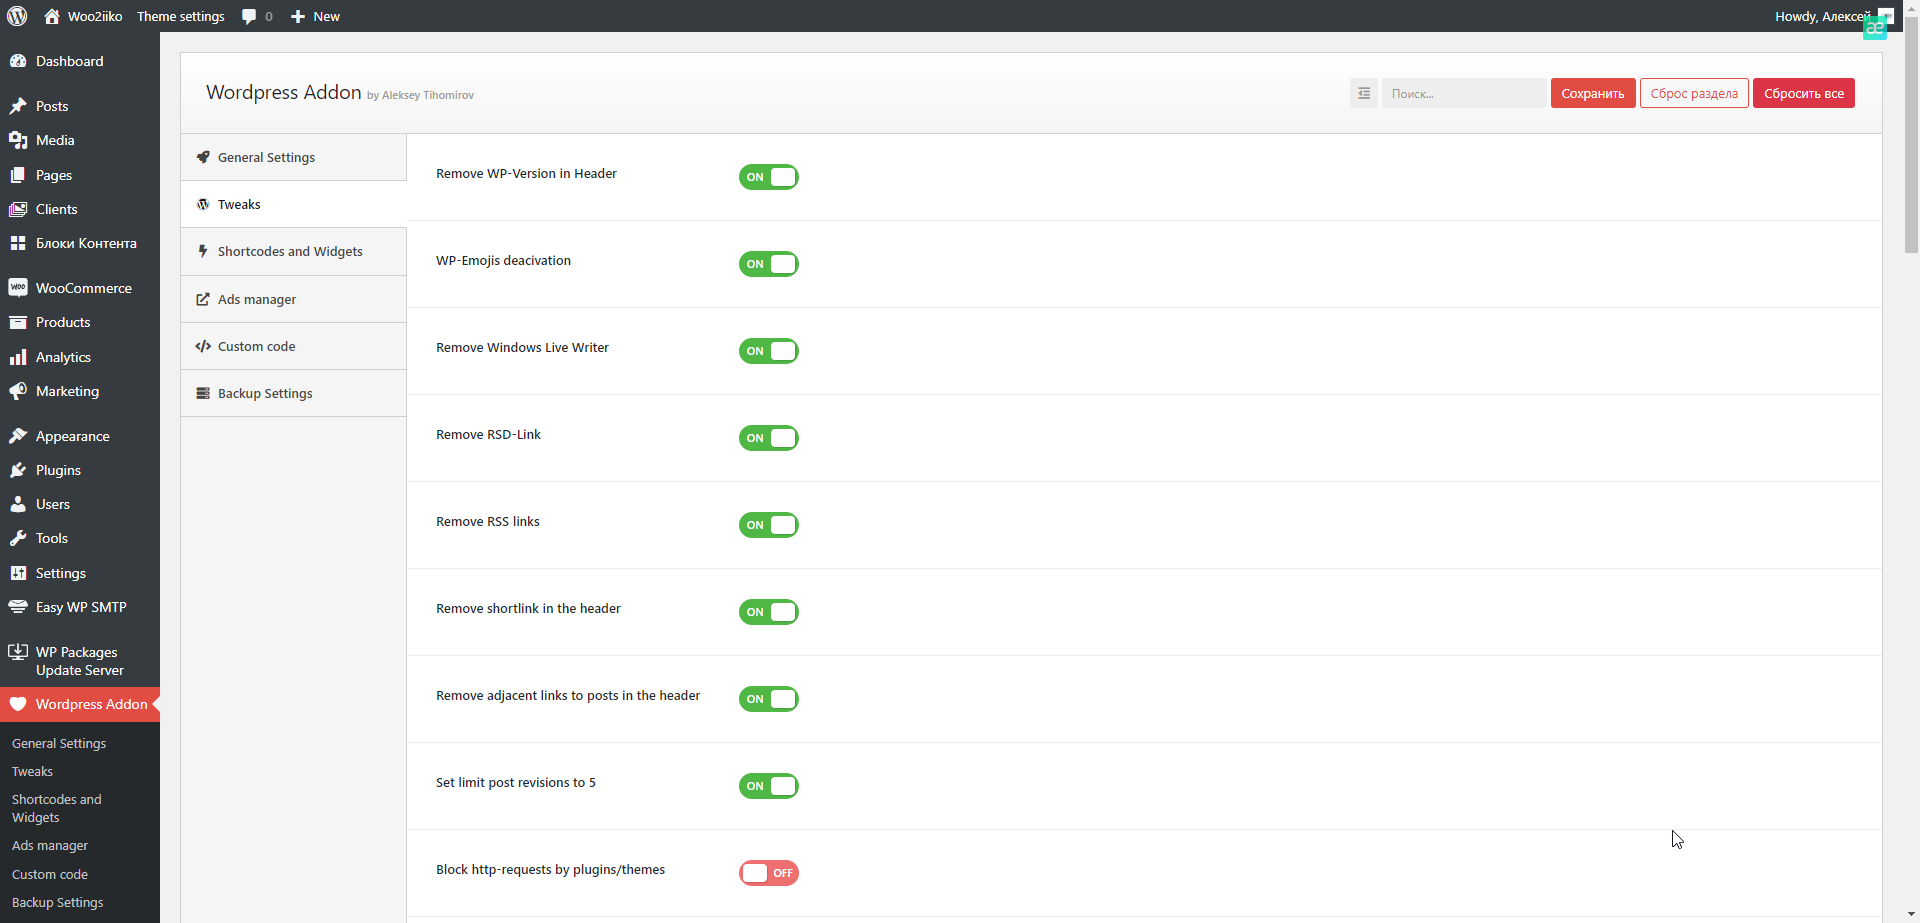This screenshot has width=1920, height=923.
Task: Toggle Remove RSD-Link switch
Action: point(769,438)
